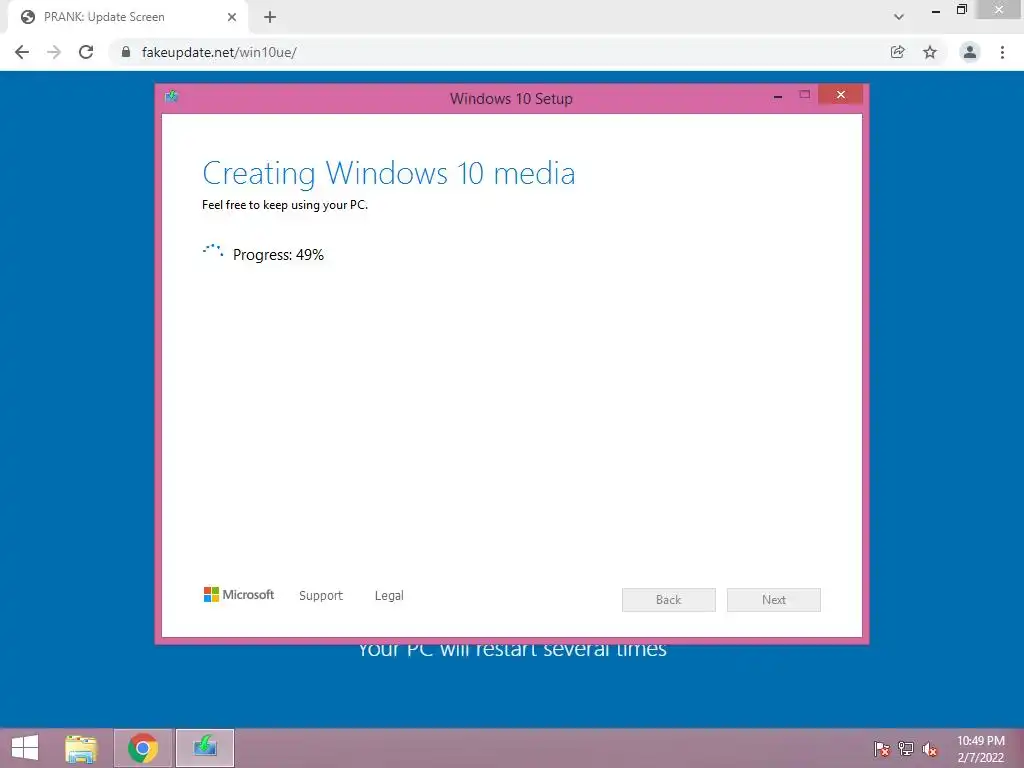Screen dimensions: 1024x768
Task: Click the lock icon in address bar
Action: [x=126, y=52]
